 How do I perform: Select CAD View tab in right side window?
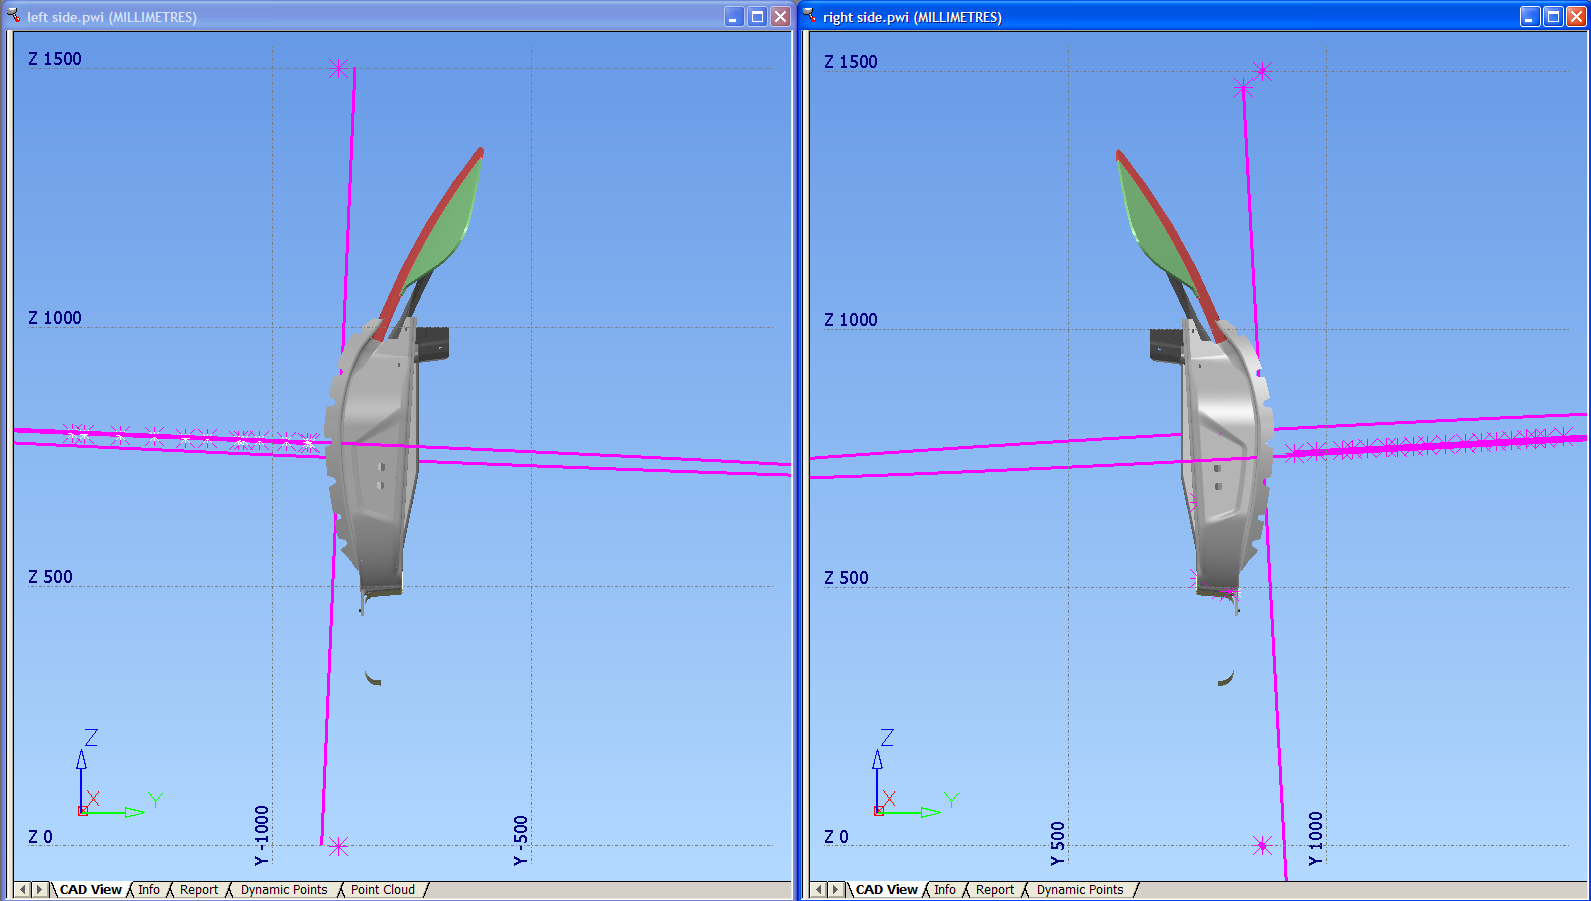886,889
